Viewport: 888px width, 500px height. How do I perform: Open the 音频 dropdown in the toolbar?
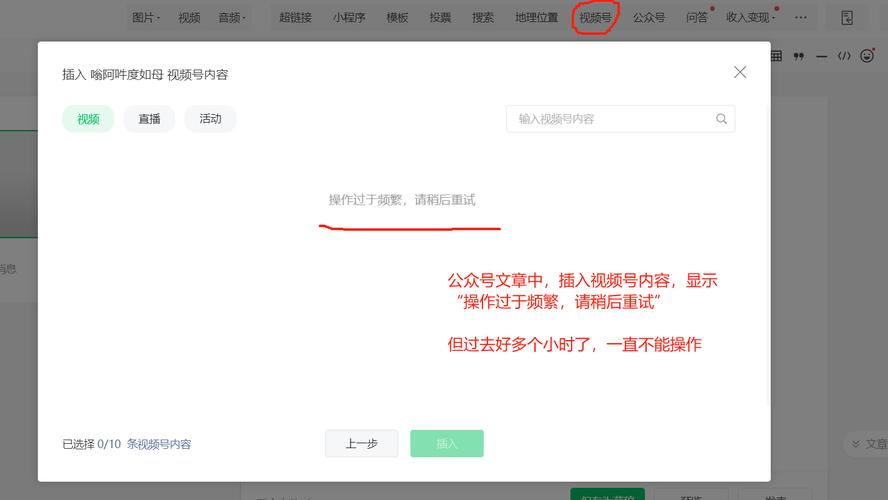click(232, 18)
